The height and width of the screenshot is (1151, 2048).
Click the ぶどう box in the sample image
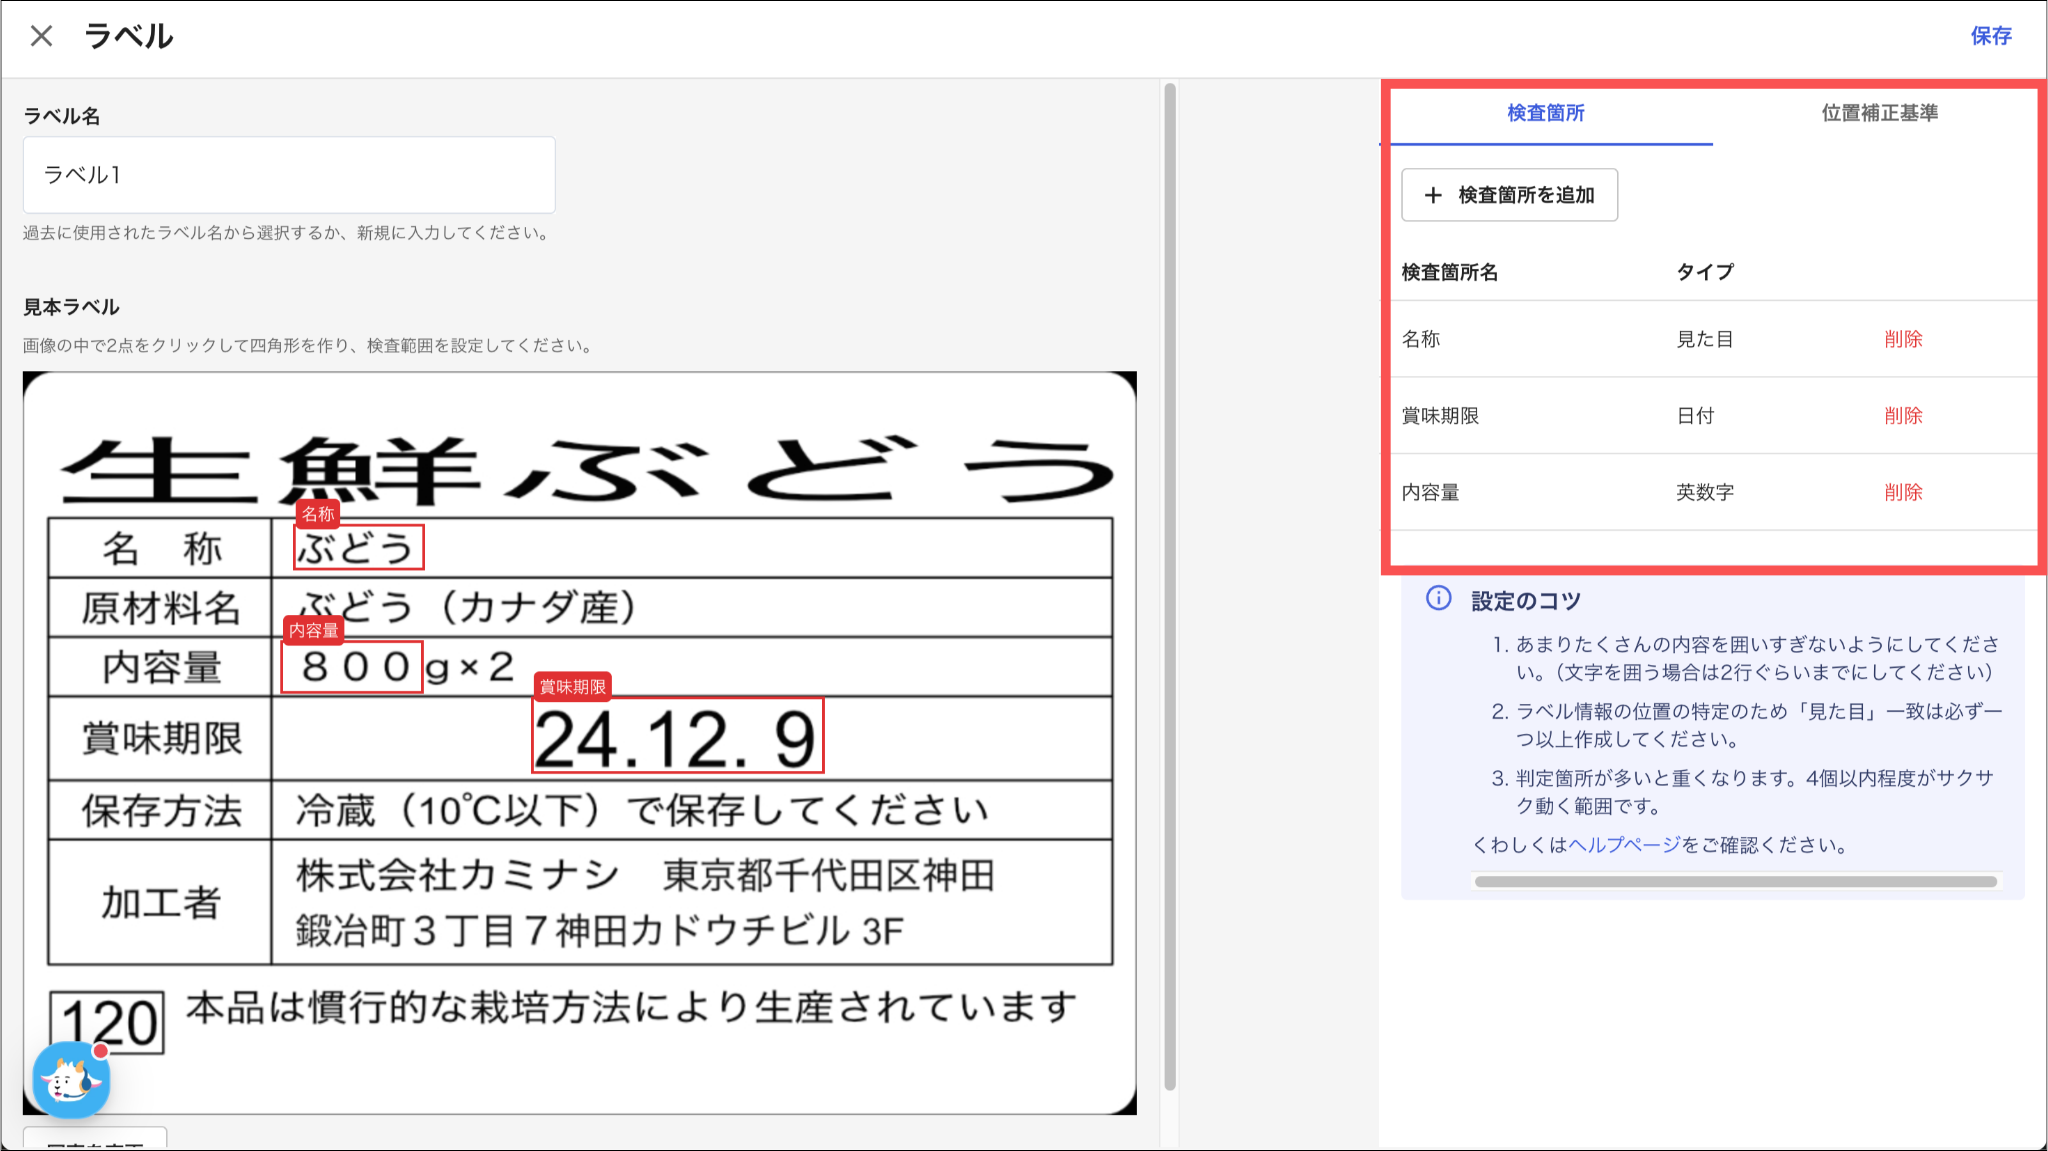click(358, 548)
